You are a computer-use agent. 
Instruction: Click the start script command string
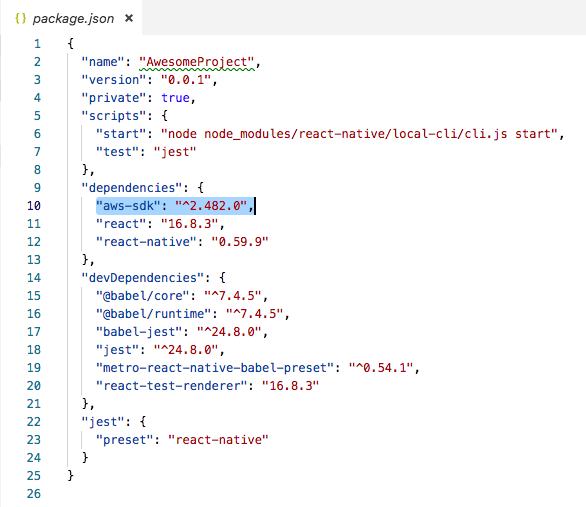pos(359,134)
